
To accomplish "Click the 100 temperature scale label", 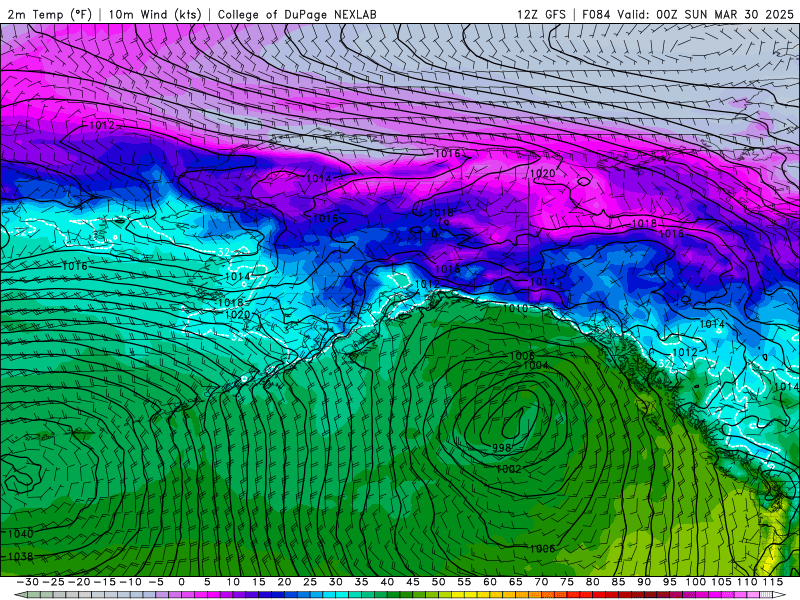I will pos(695,582).
